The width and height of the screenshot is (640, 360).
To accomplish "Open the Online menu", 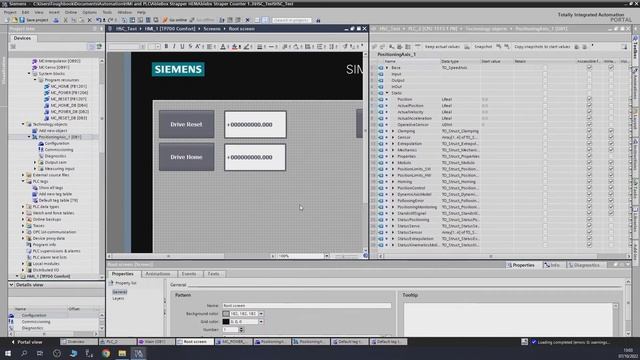I will click(71, 12).
